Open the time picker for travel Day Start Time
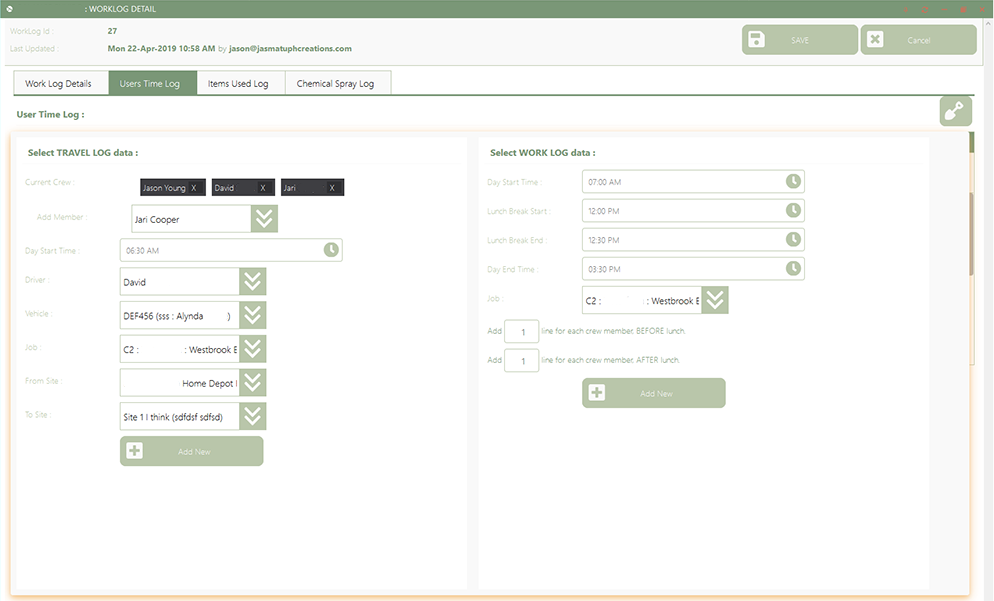 click(x=331, y=250)
